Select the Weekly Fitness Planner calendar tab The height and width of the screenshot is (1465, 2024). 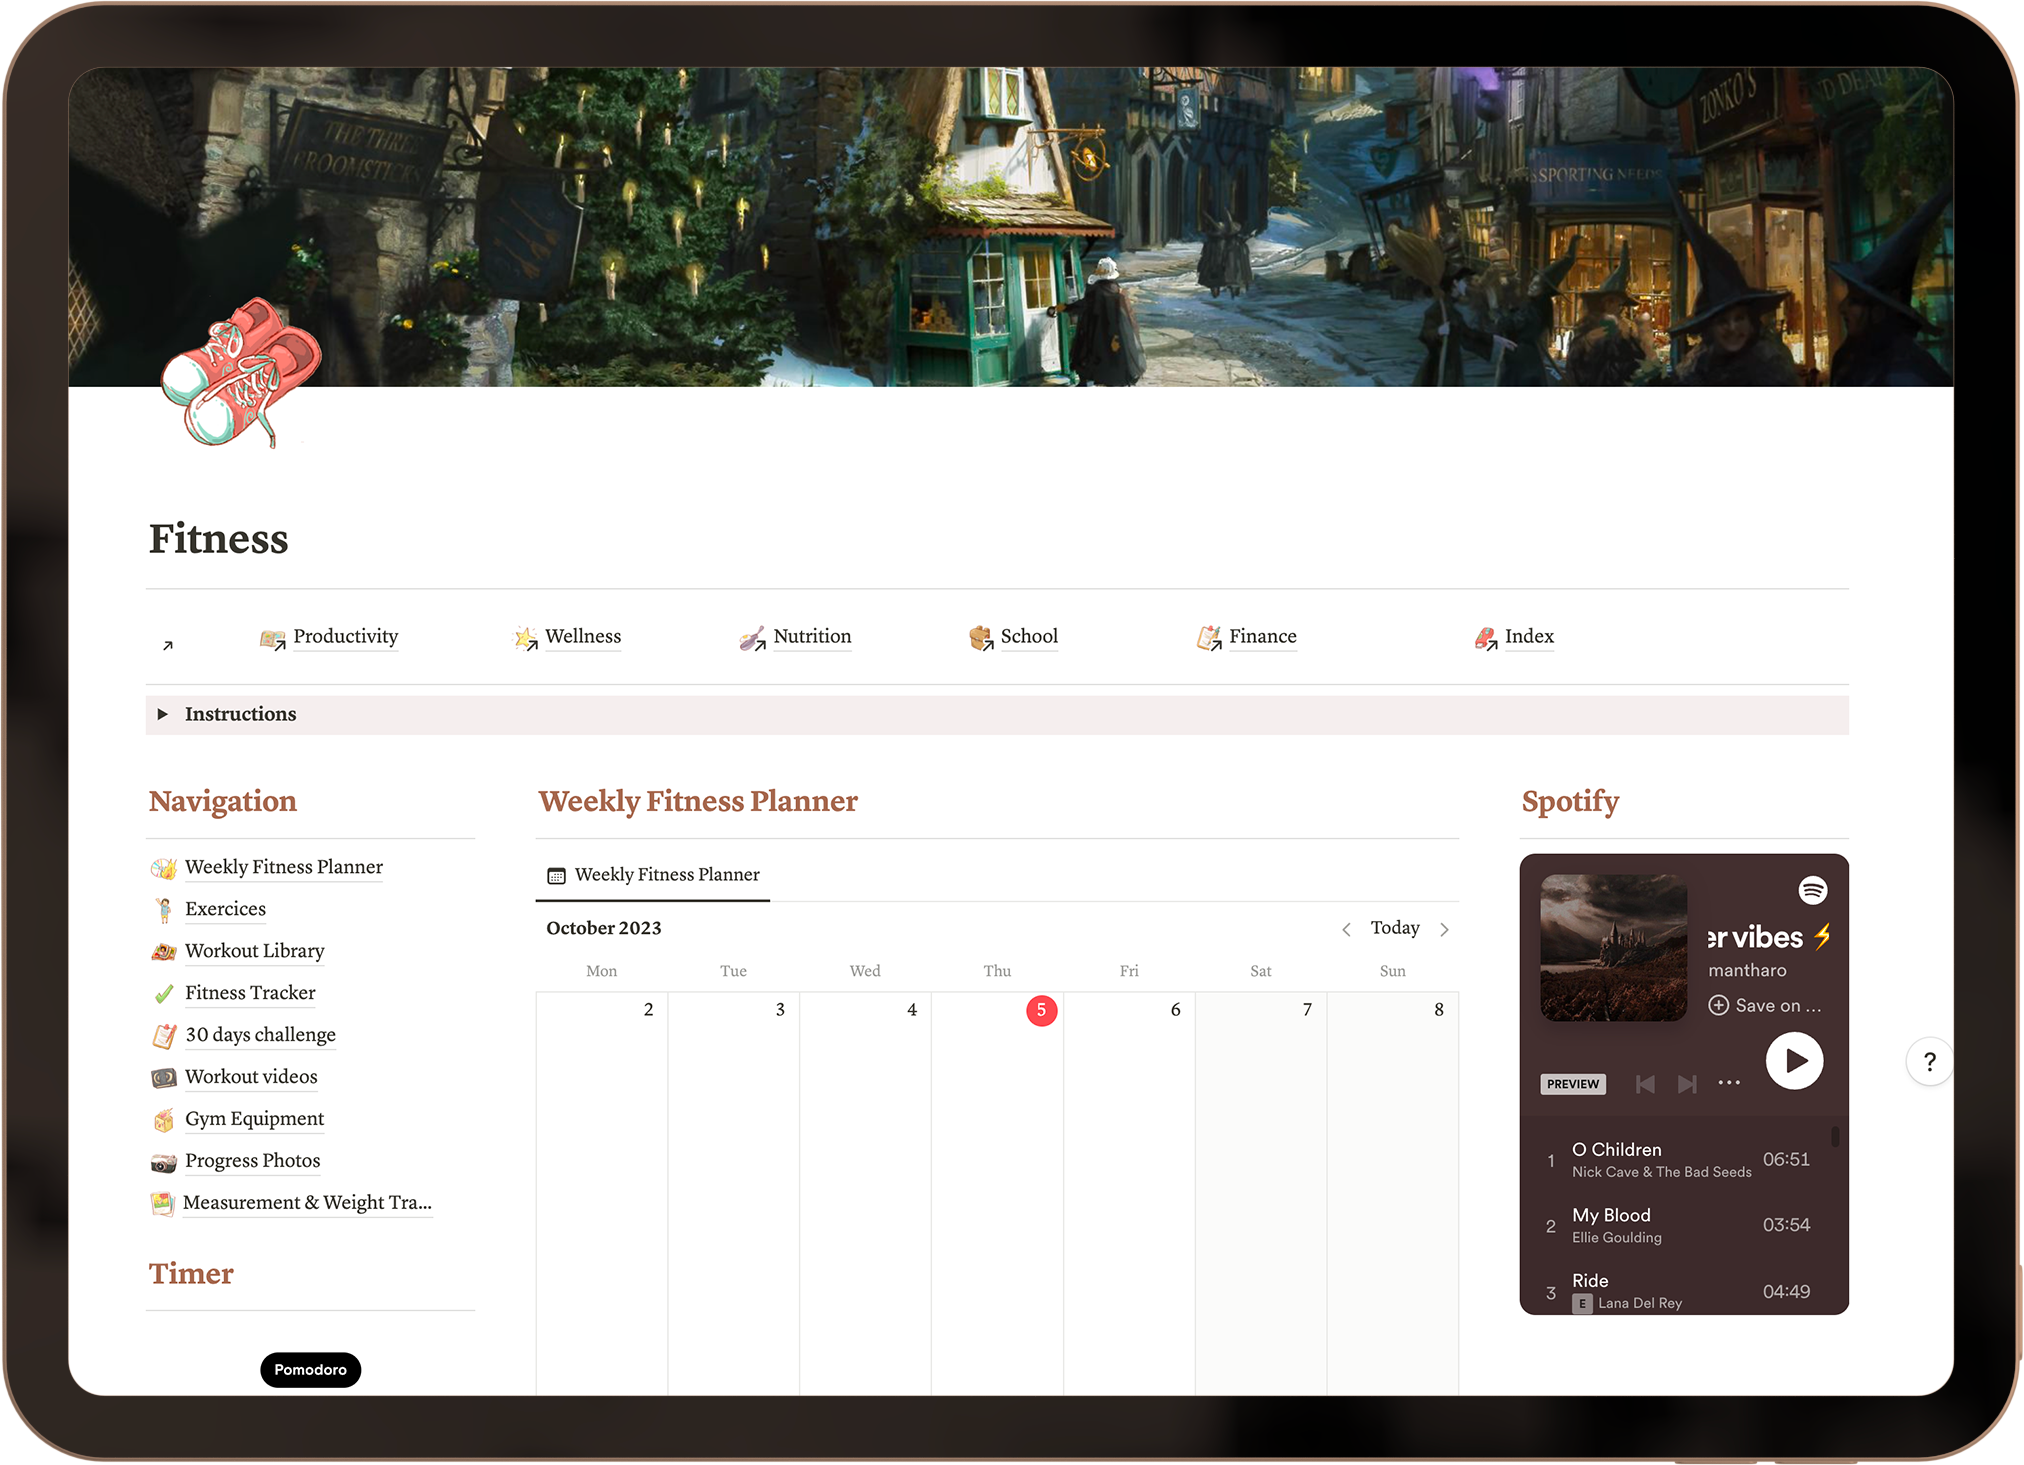pyautogui.click(x=654, y=875)
